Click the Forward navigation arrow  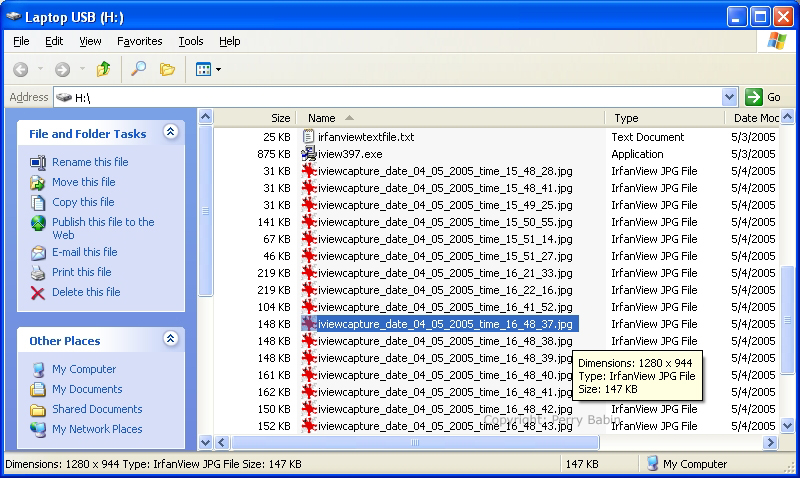coord(62,69)
